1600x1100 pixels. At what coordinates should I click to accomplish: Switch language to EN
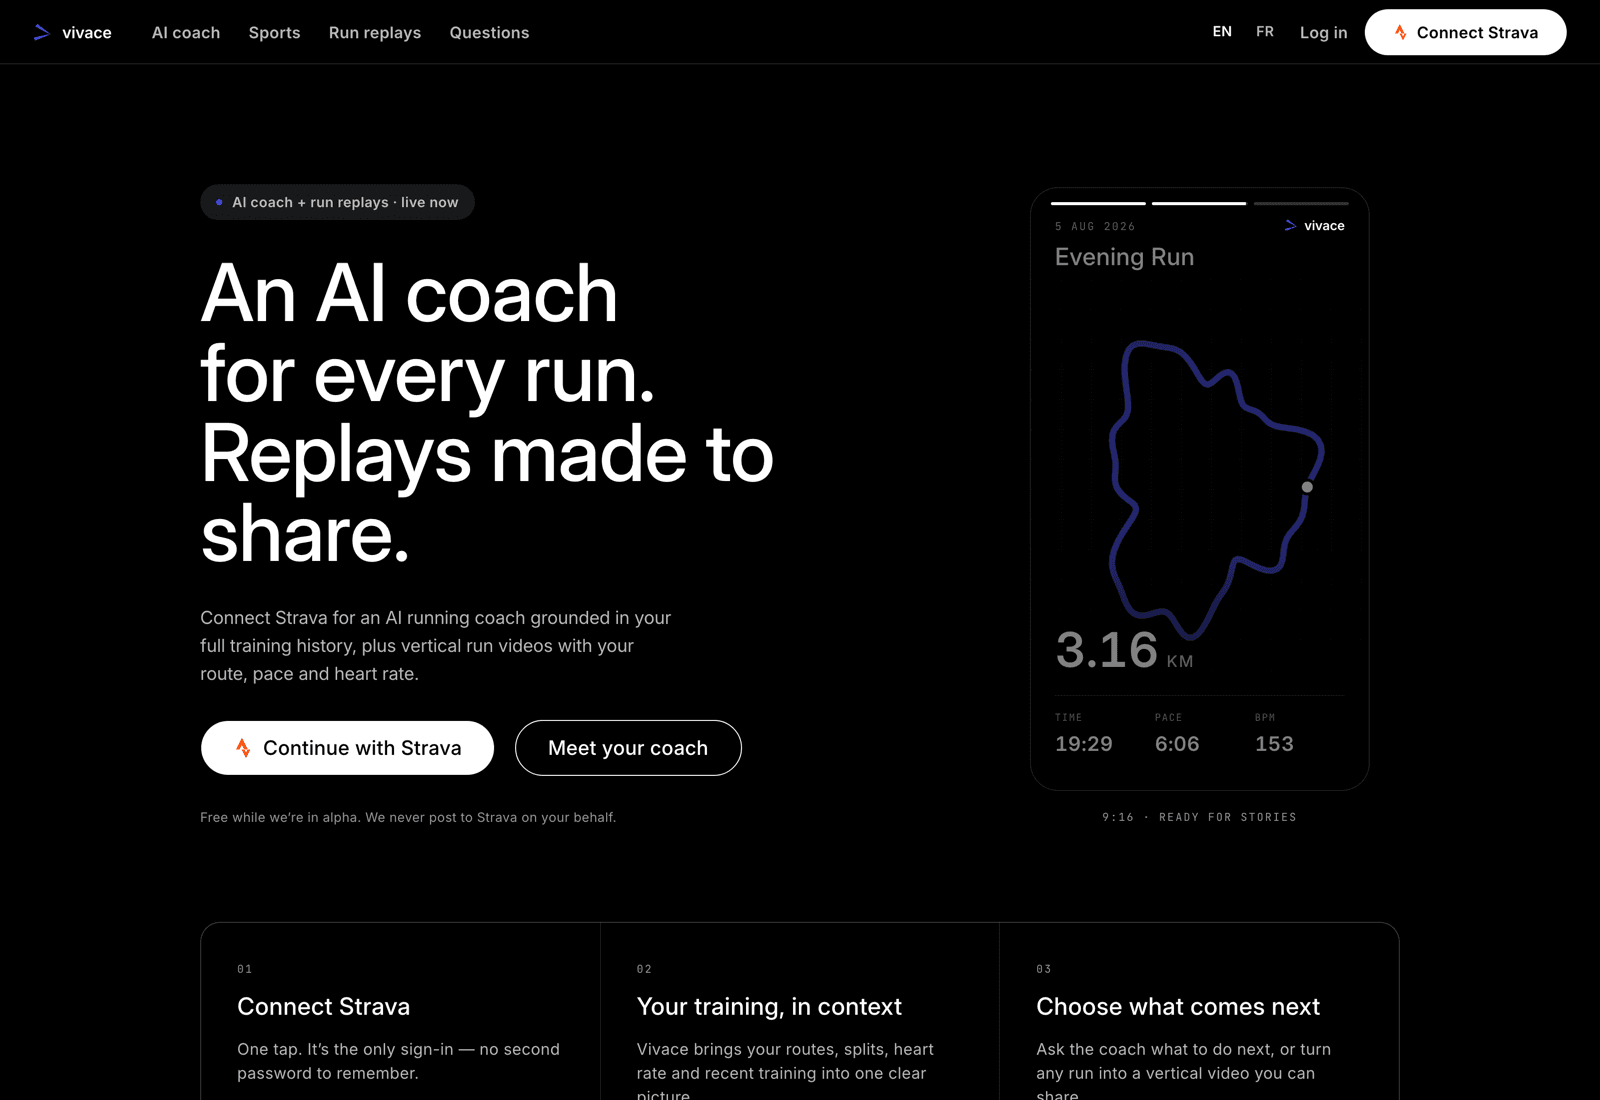tap(1222, 32)
